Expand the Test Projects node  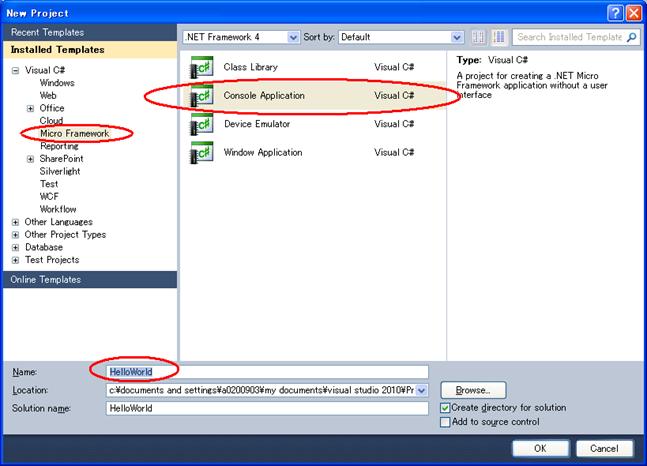point(15,260)
